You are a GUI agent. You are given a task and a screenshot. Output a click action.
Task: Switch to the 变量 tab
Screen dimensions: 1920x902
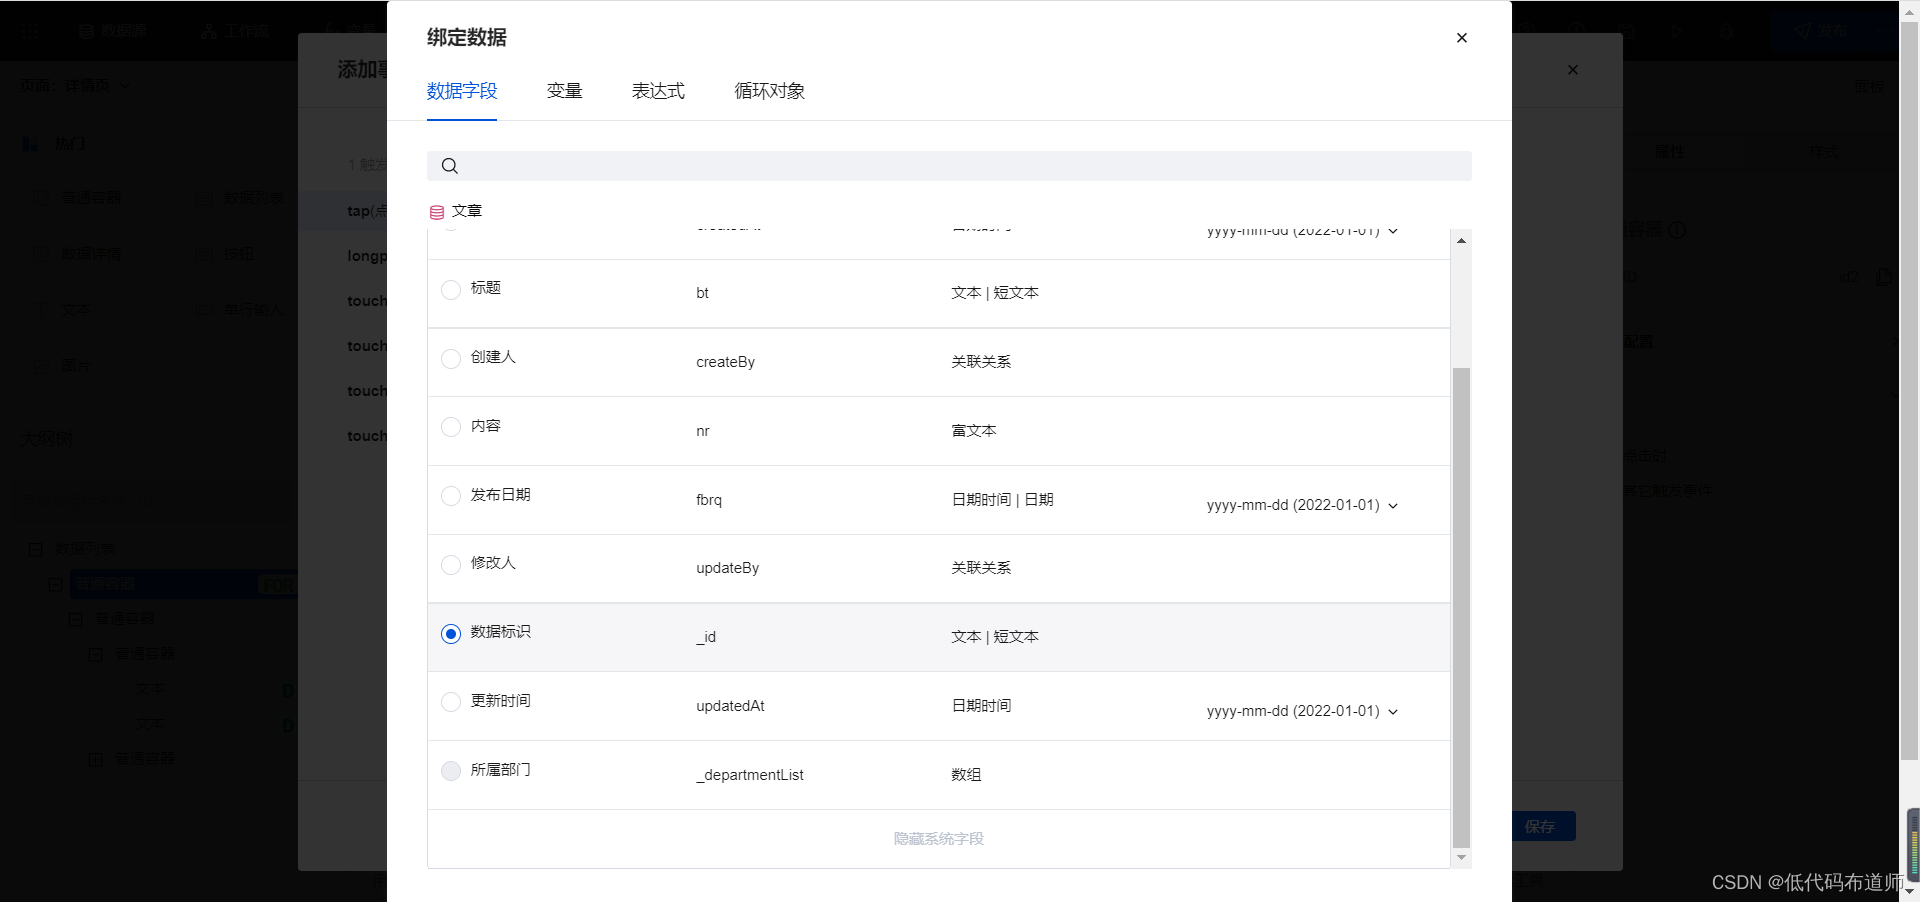click(565, 91)
